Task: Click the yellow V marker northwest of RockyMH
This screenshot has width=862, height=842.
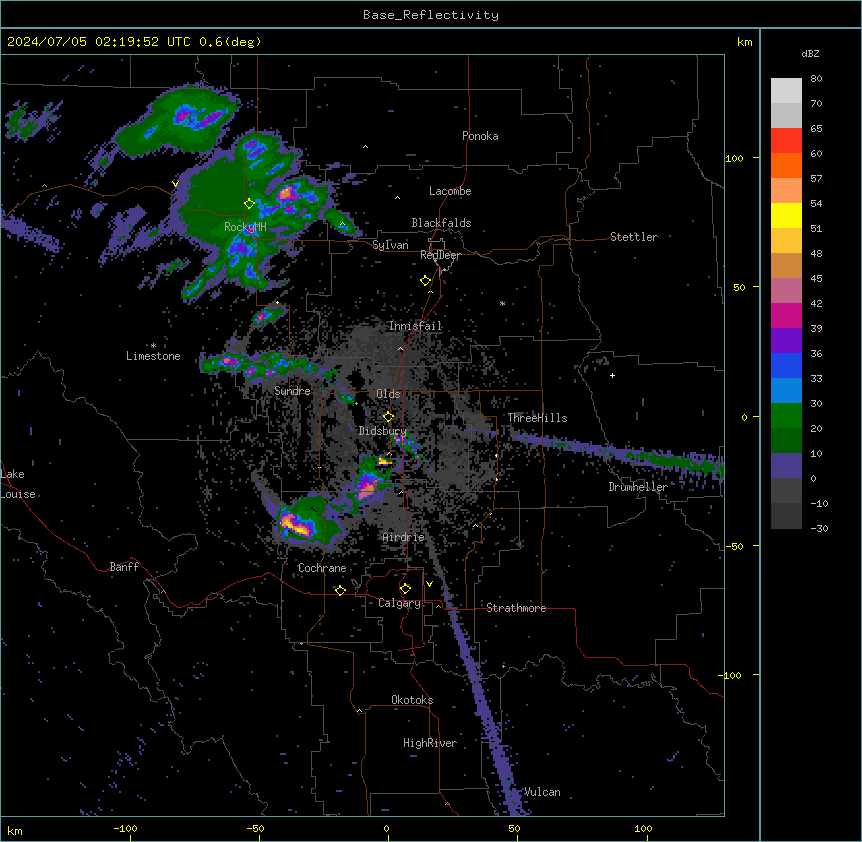Action: (175, 184)
